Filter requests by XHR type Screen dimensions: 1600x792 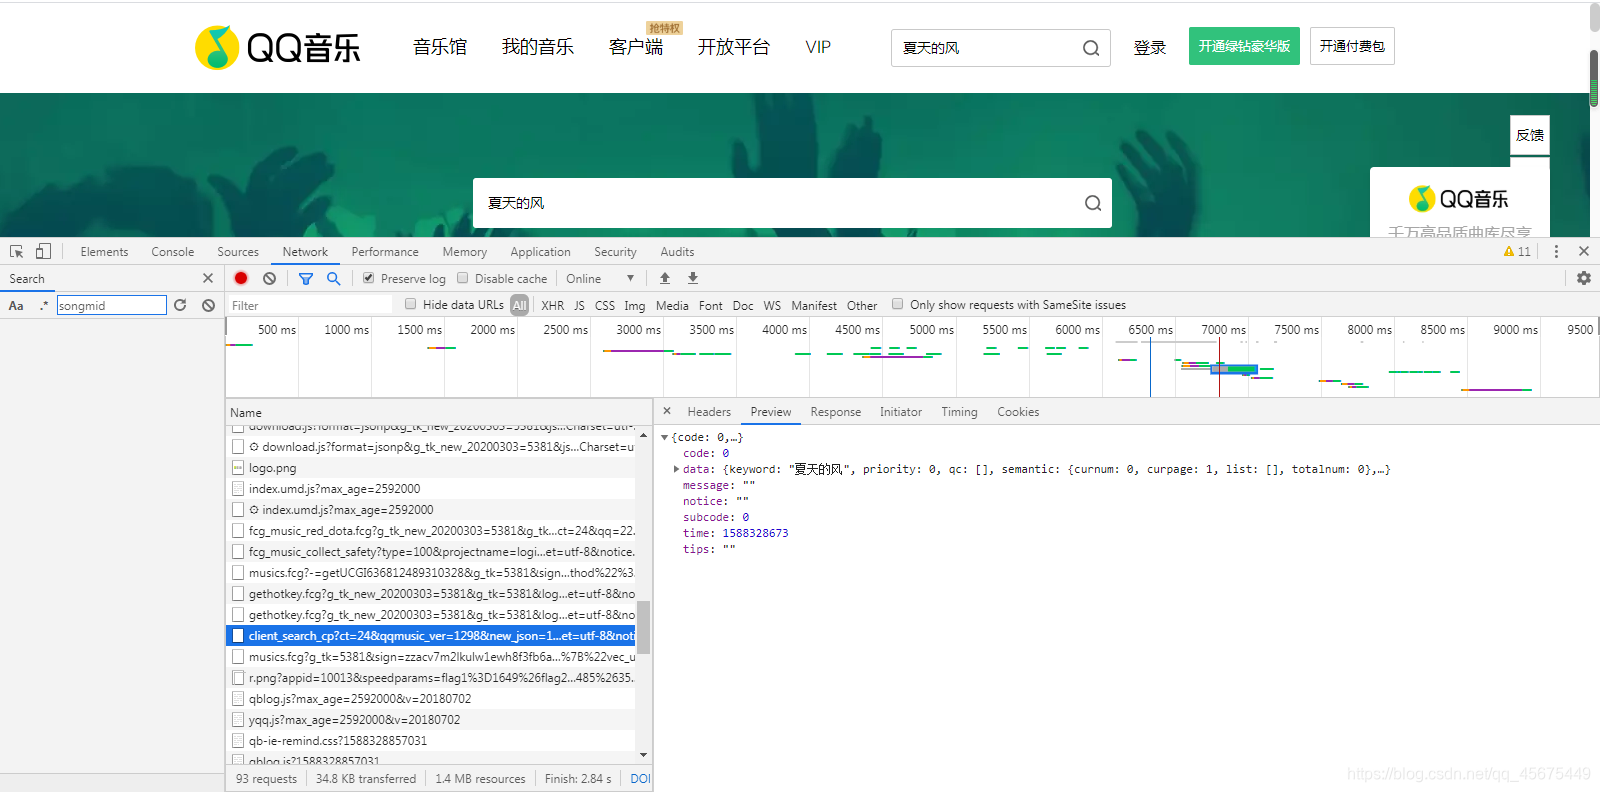[x=552, y=306]
